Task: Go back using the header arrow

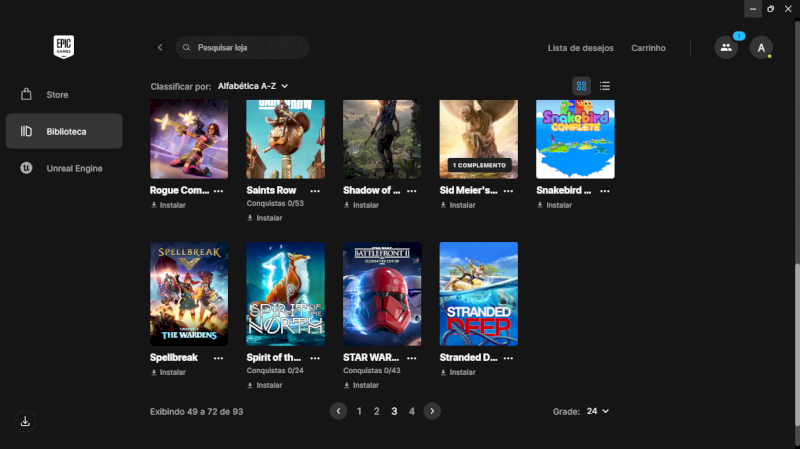Action: point(160,47)
